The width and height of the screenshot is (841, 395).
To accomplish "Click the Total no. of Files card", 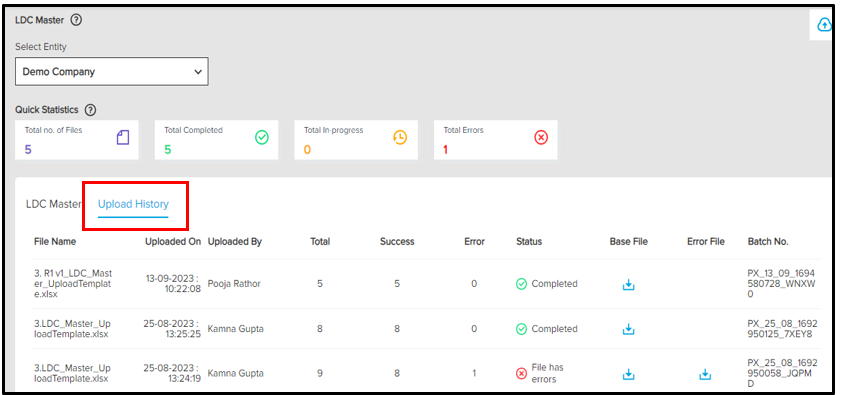I will pos(77,140).
